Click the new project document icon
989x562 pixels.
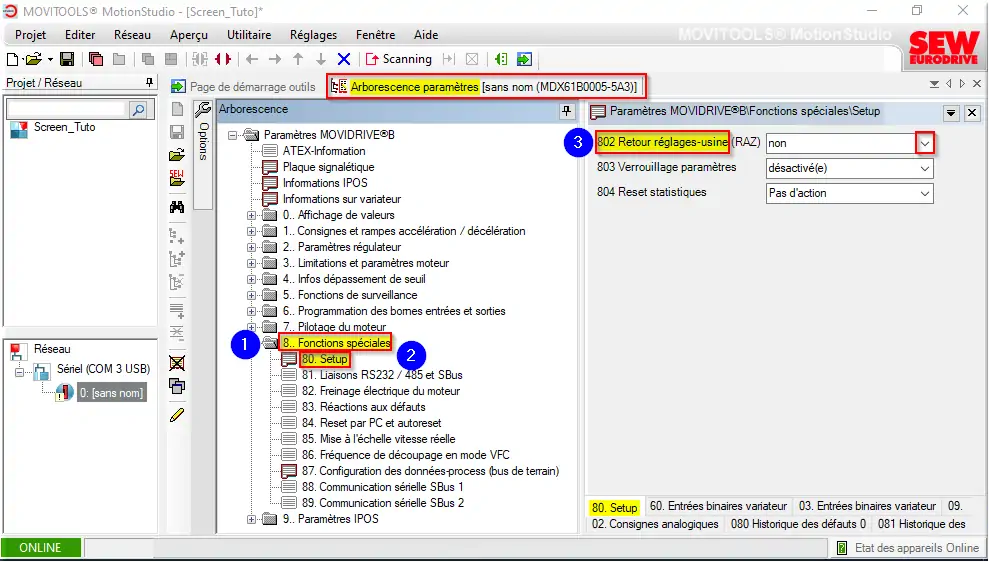(13, 59)
